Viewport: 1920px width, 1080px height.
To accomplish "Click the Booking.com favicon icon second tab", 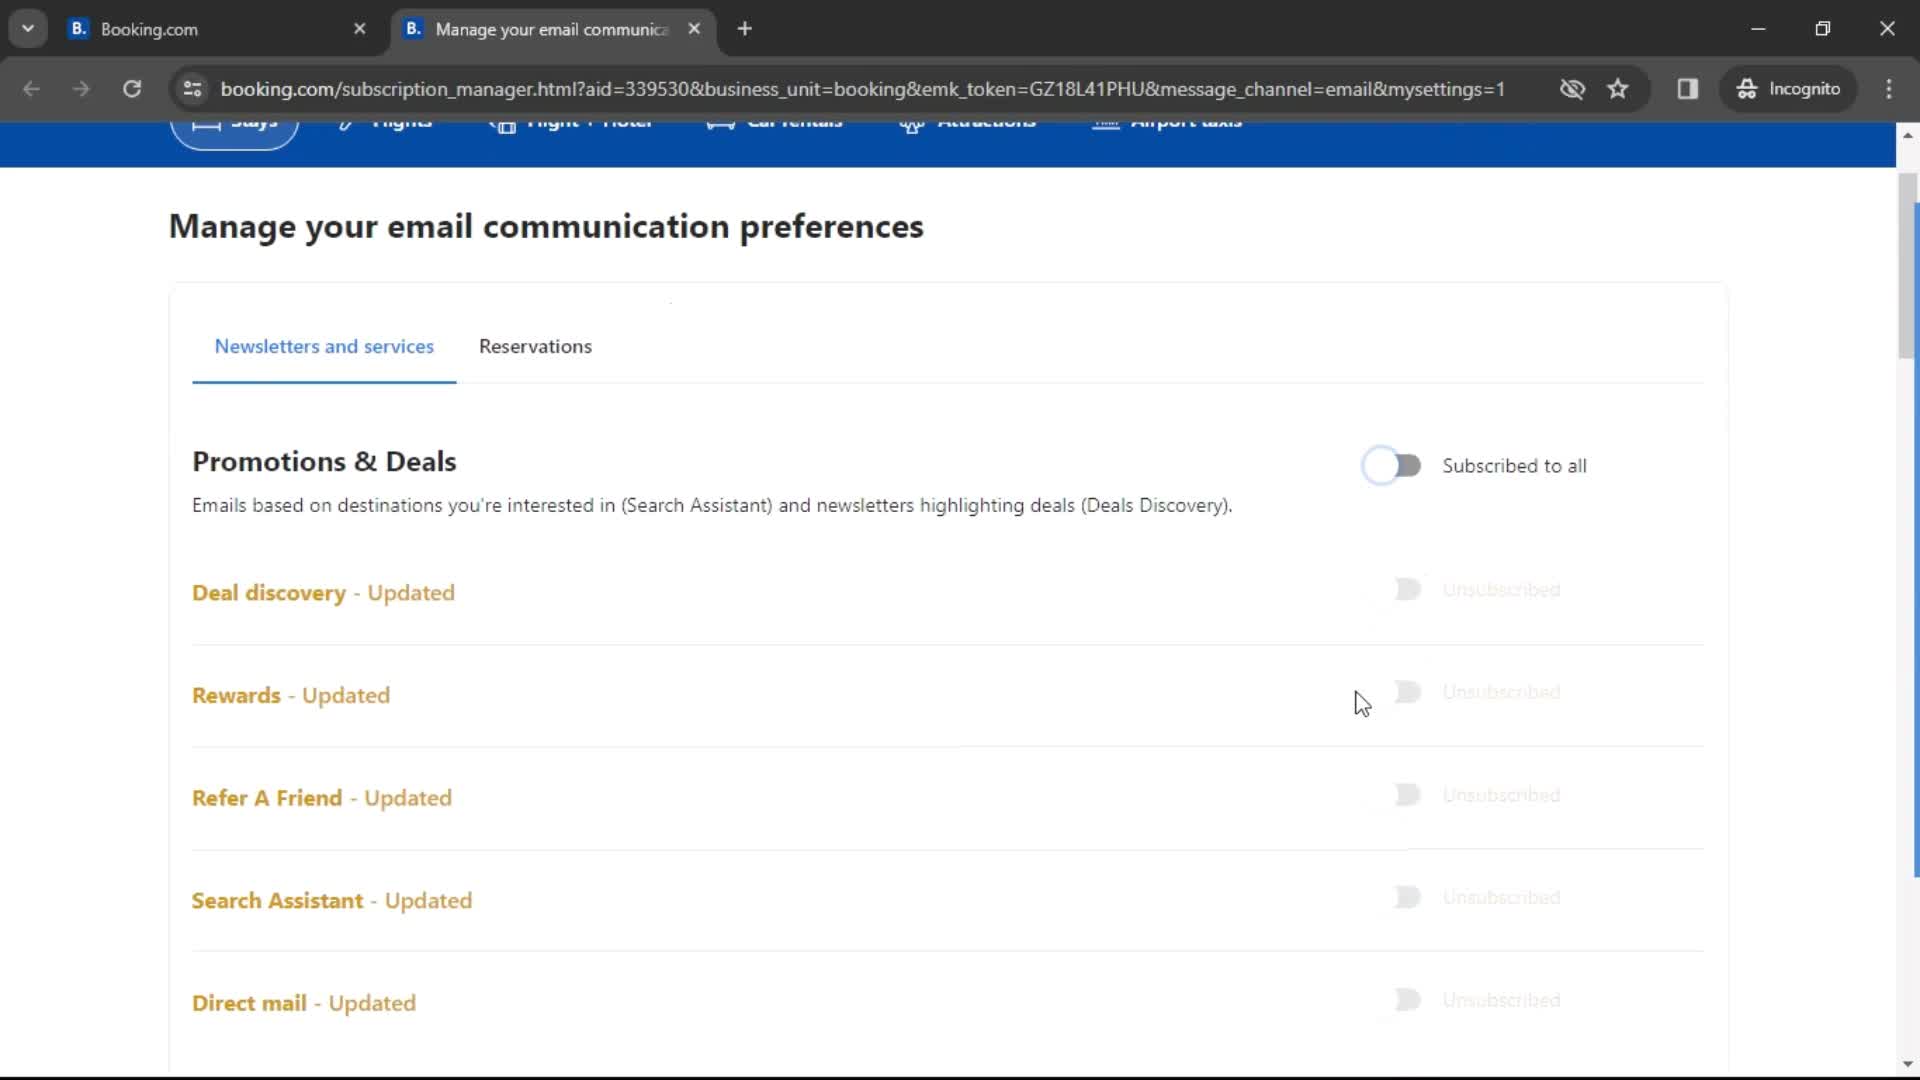I will click(414, 29).
